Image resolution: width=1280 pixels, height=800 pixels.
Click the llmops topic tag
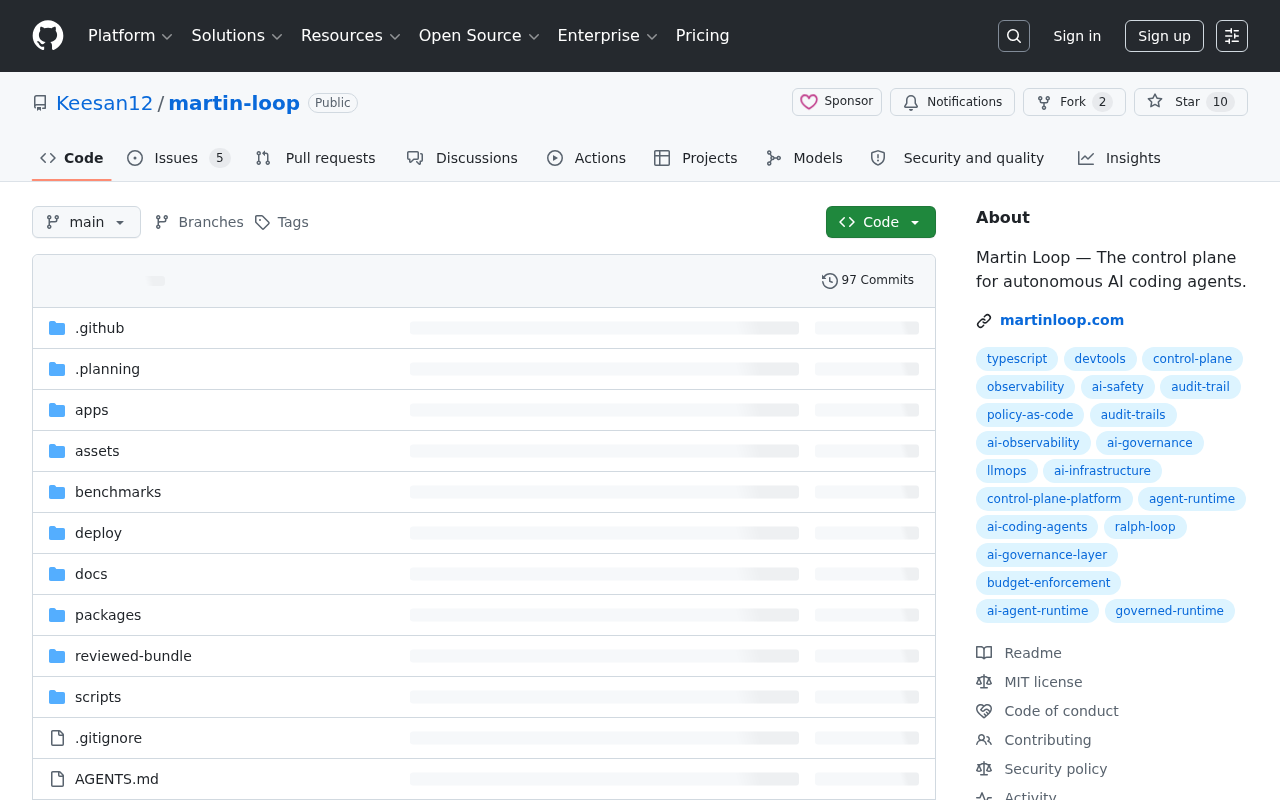[1007, 471]
